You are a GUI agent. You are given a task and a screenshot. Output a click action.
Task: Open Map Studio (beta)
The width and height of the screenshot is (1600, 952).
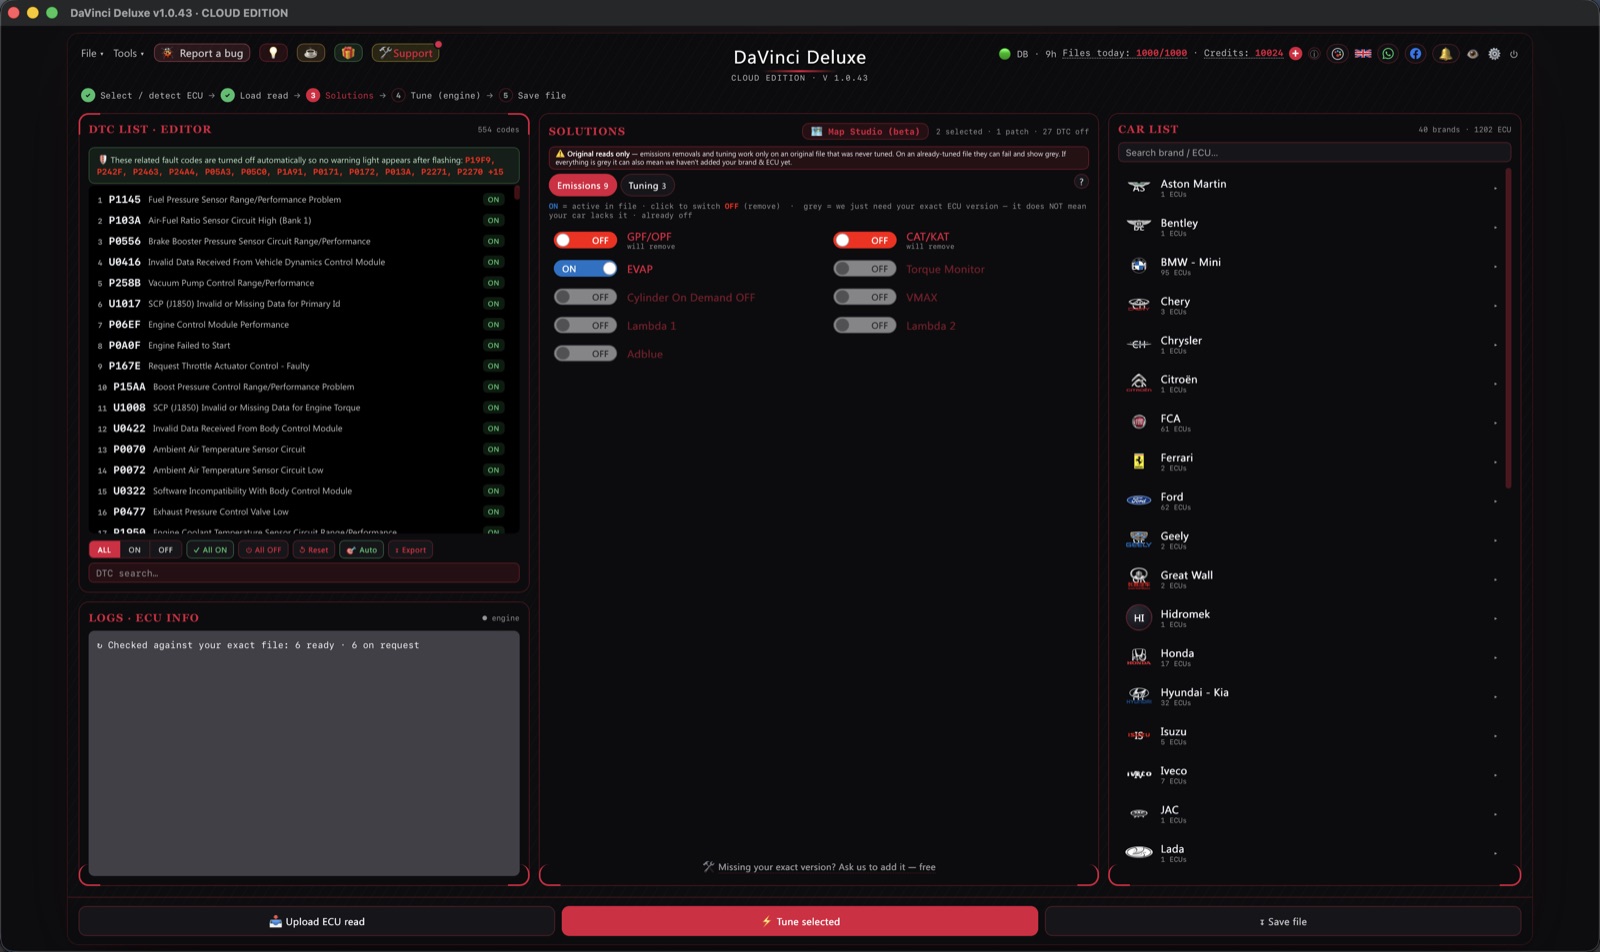pos(865,131)
